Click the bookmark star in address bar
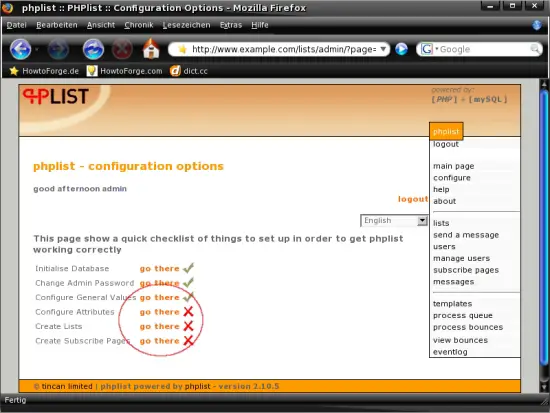The width and height of the screenshot is (550, 413). 182,49
